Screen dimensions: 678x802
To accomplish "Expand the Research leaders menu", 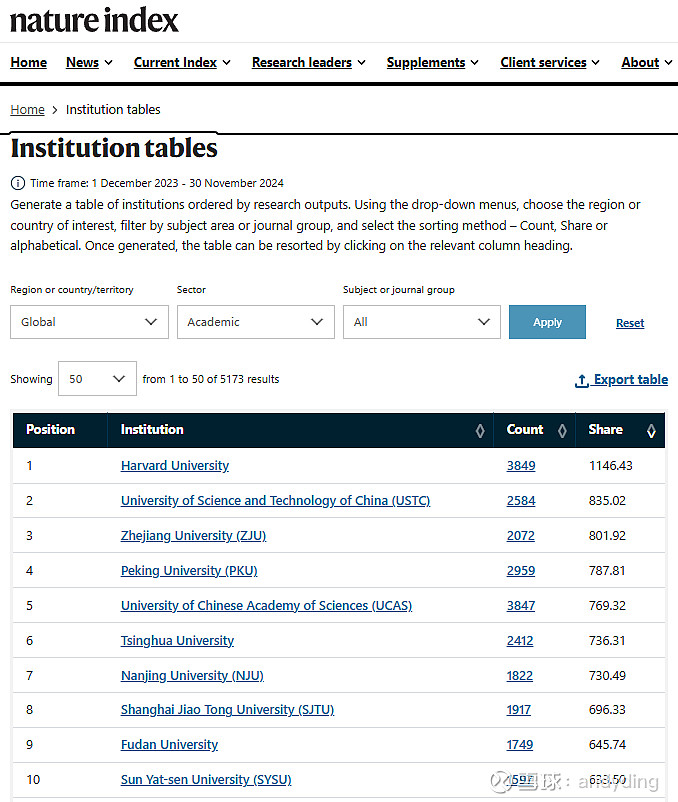I will [x=308, y=62].
